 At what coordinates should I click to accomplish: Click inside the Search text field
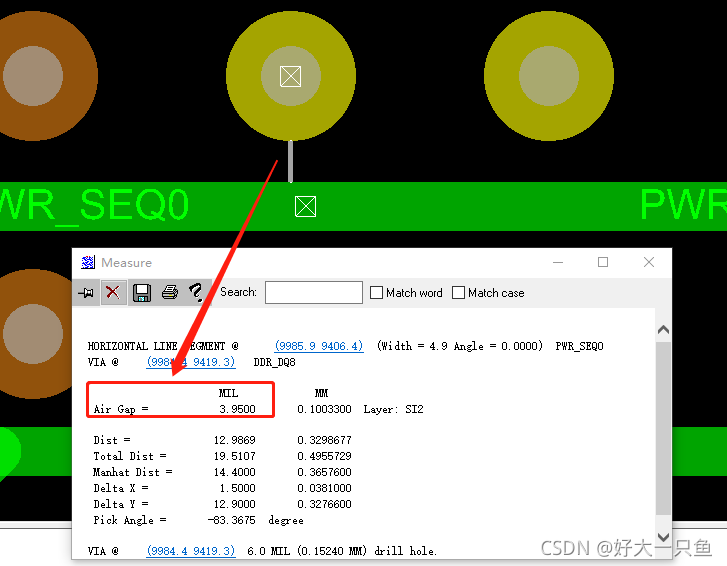tap(313, 292)
